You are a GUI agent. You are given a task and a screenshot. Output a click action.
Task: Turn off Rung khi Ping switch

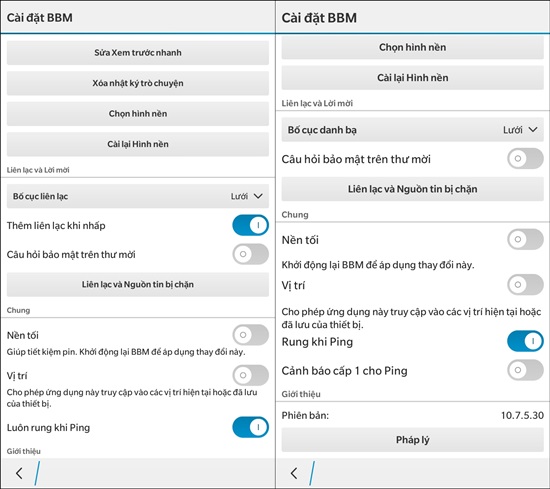pos(525,341)
